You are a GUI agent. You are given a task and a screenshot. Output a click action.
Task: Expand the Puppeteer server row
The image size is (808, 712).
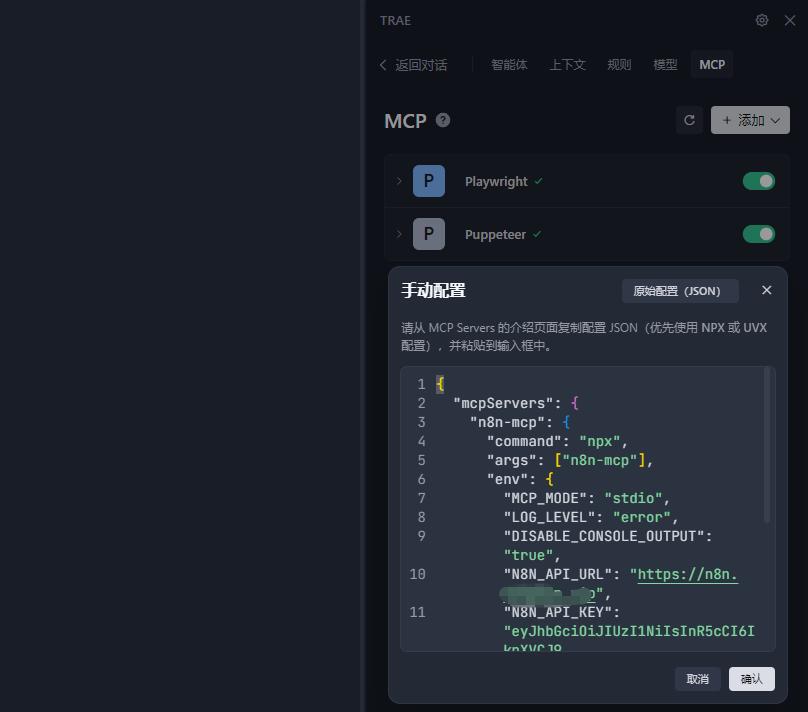coord(399,234)
